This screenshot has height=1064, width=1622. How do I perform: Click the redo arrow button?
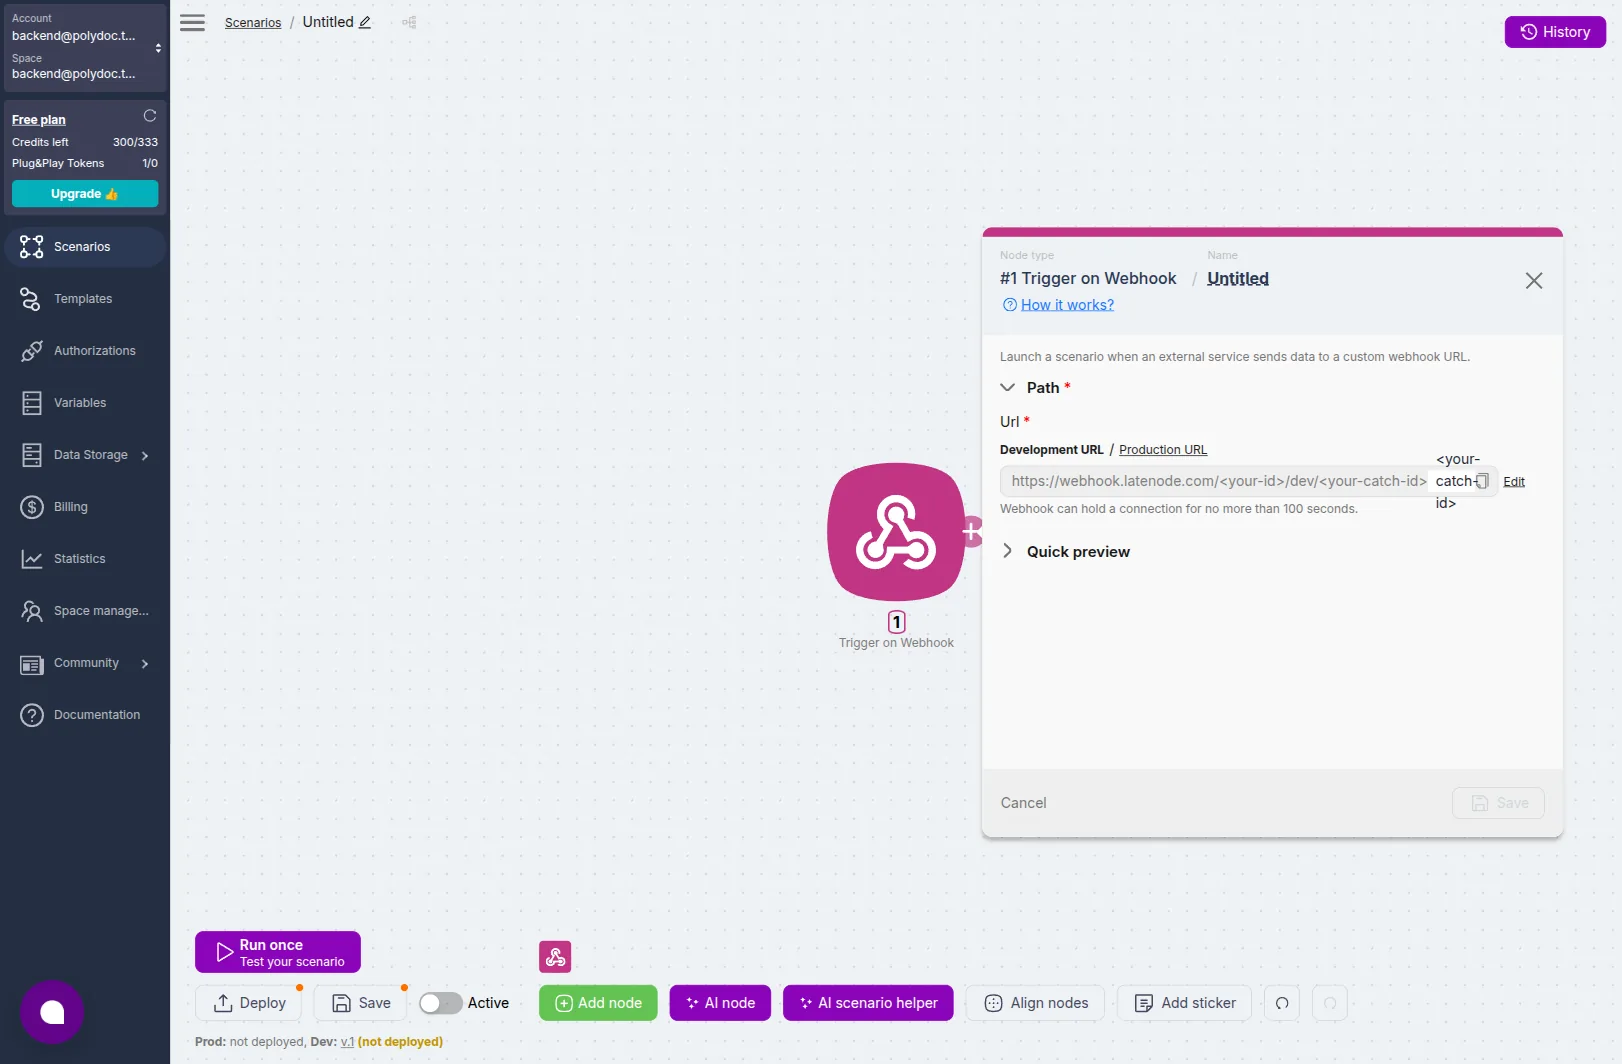1330,1003
